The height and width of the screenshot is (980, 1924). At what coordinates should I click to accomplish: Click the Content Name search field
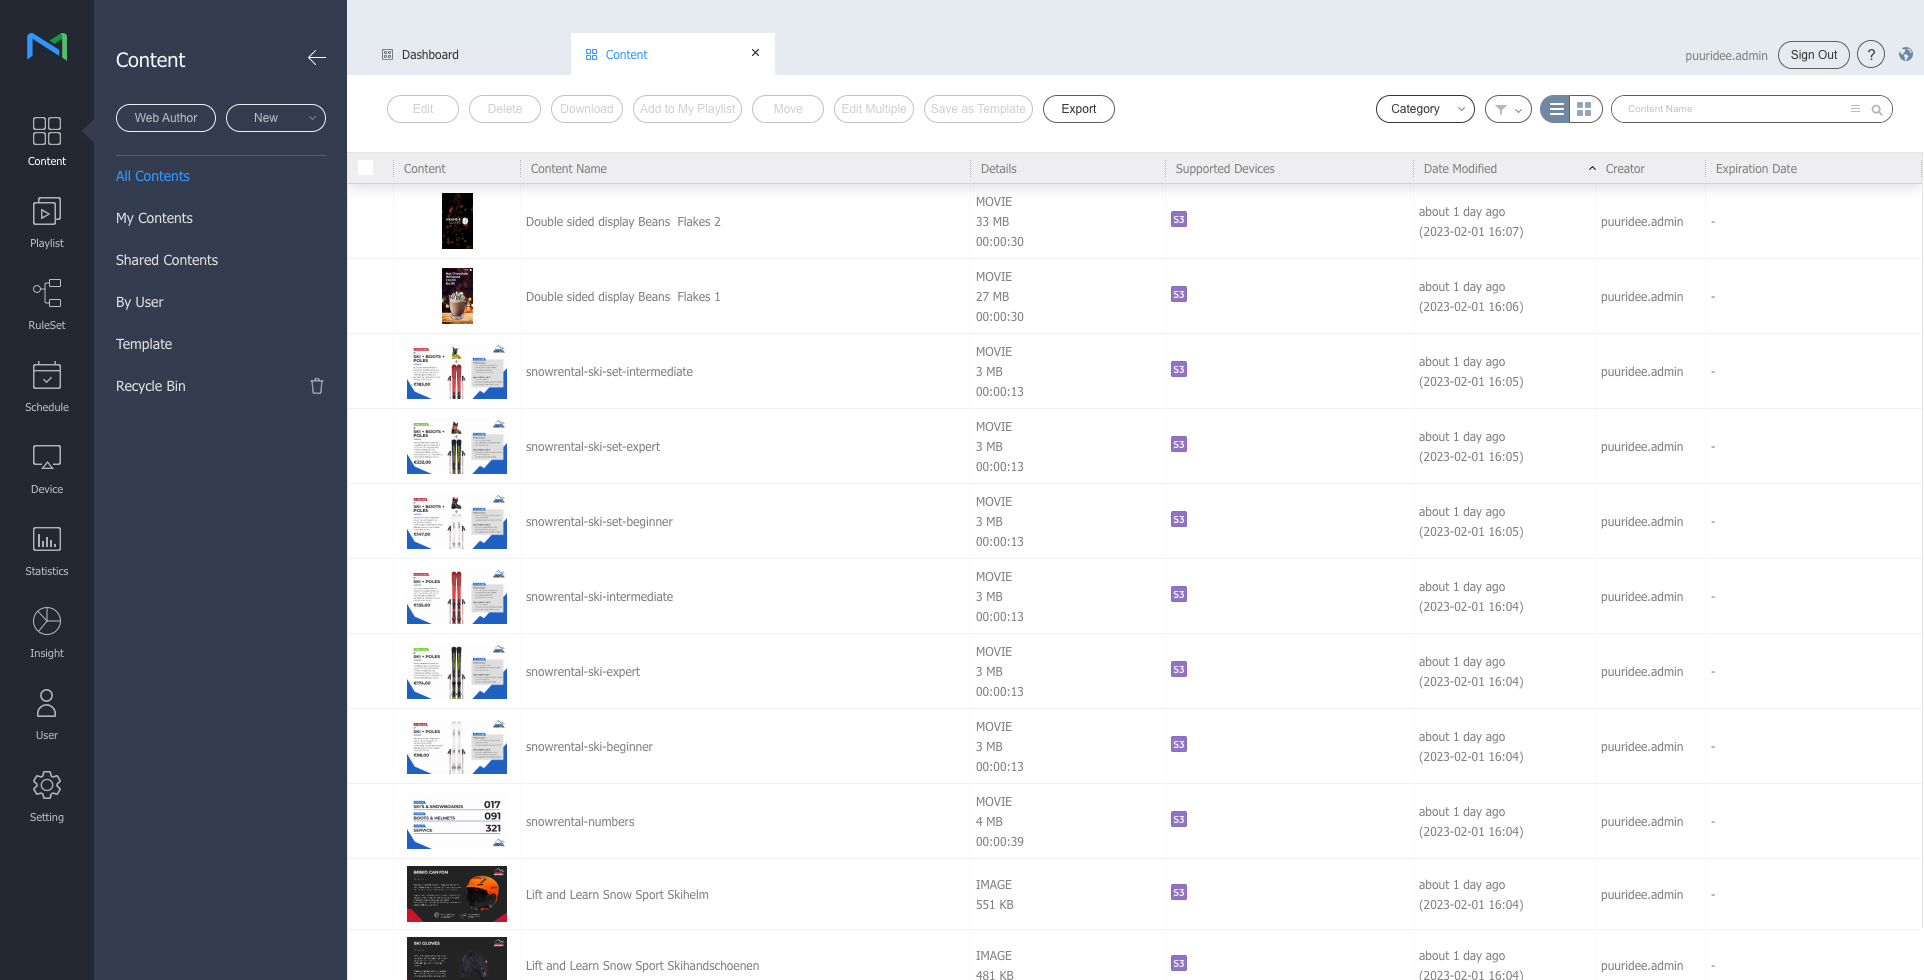coord(1735,109)
